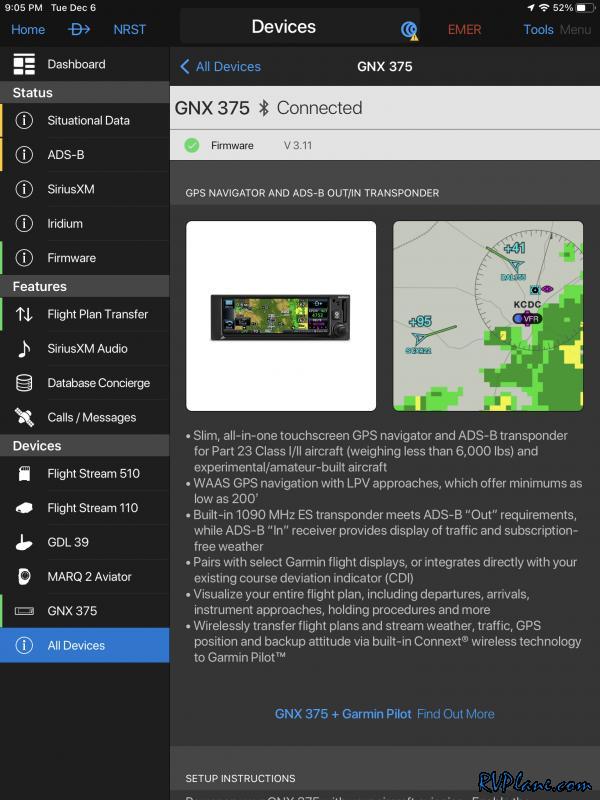View the GNX 375 product photo
The width and height of the screenshot is (600, 800).
(x=281, y=316)
